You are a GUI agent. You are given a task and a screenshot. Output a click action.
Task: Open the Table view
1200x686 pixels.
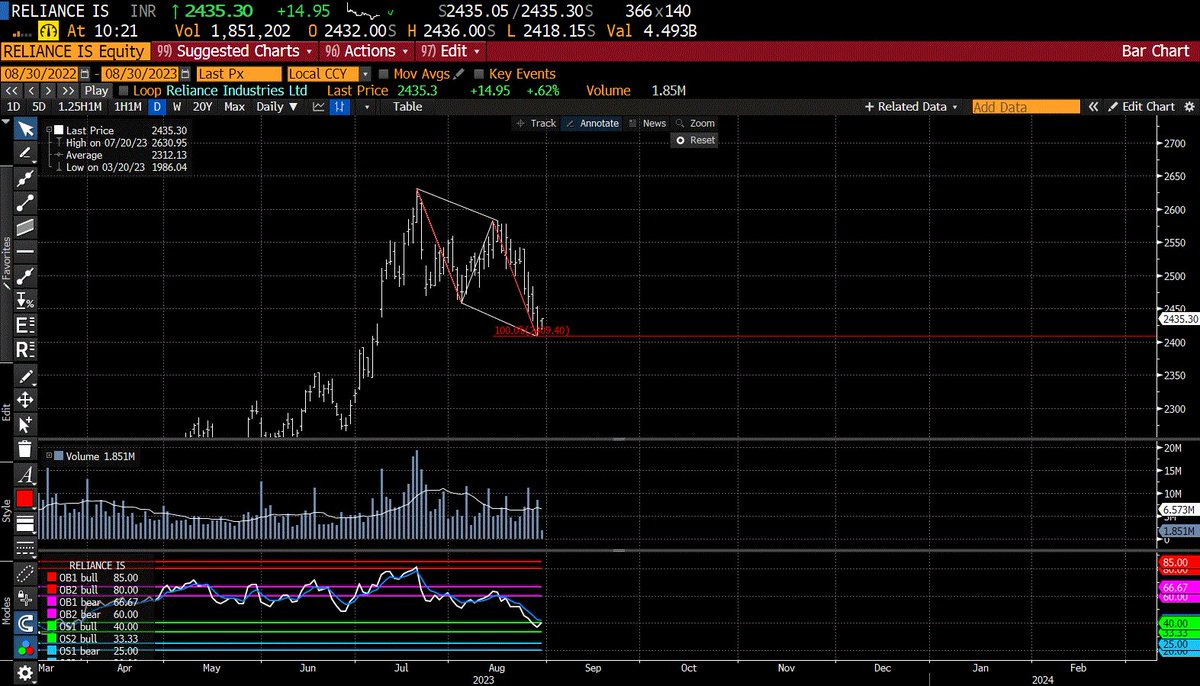(x=407, y=106)
